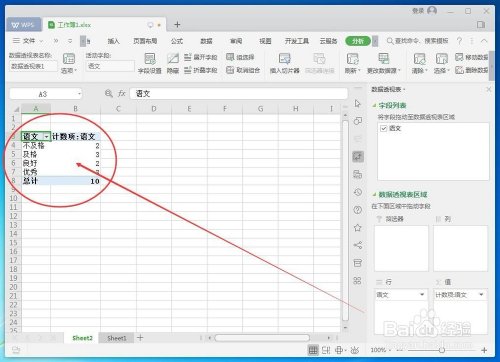This screenshot has height=362, width=500.
Task: Switch to the 公式 ribbon tab
Action: [x=177, y=41]
